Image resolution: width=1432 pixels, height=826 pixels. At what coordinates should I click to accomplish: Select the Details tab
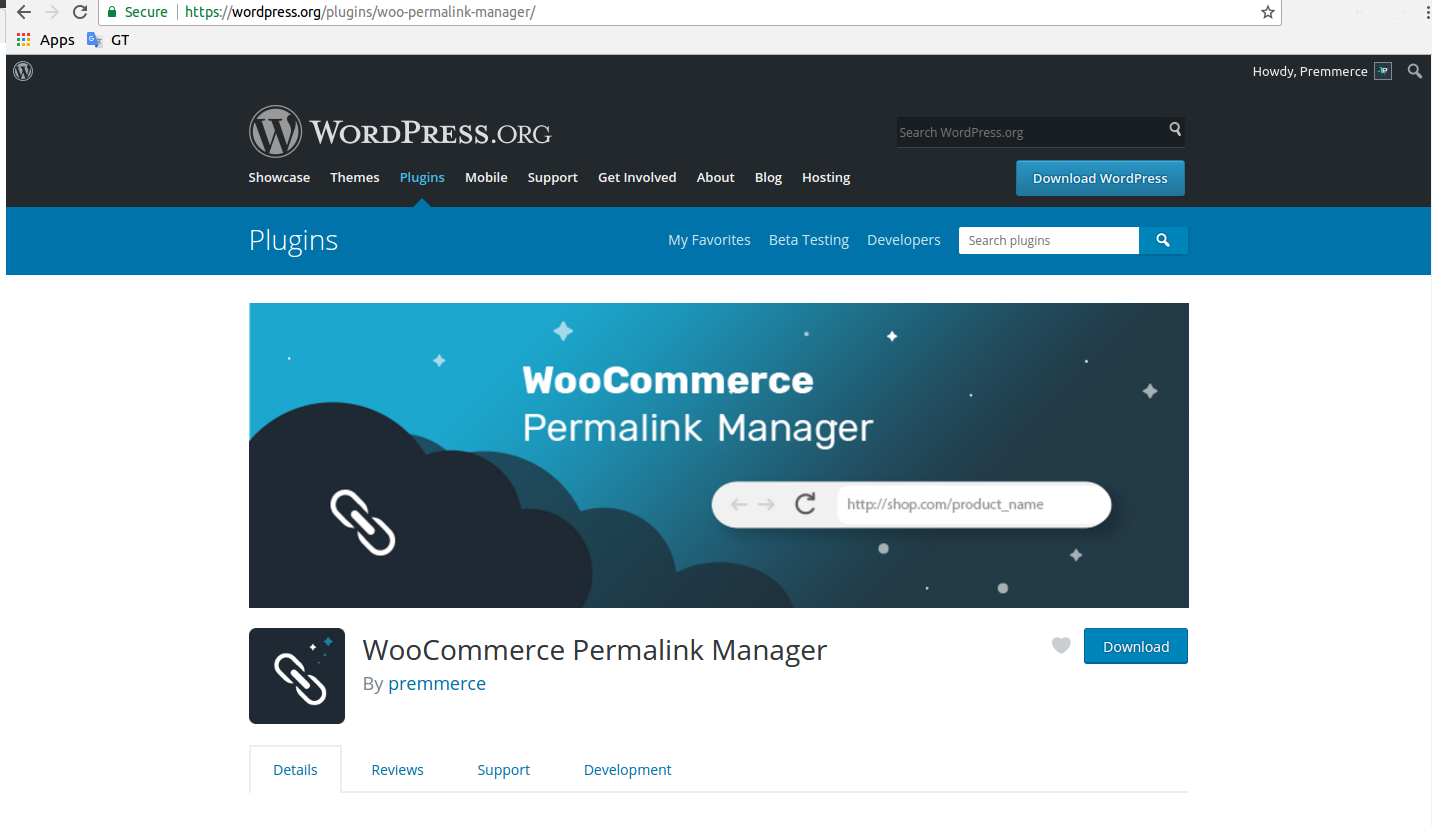295,770
